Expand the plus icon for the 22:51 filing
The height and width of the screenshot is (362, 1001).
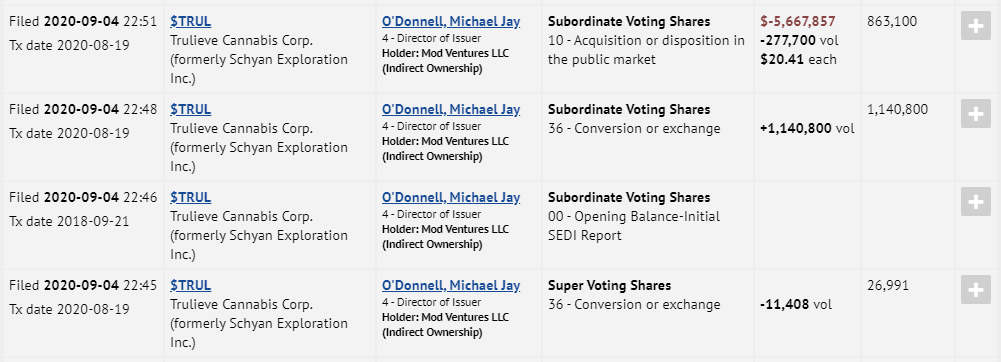[x=975, y=26]
